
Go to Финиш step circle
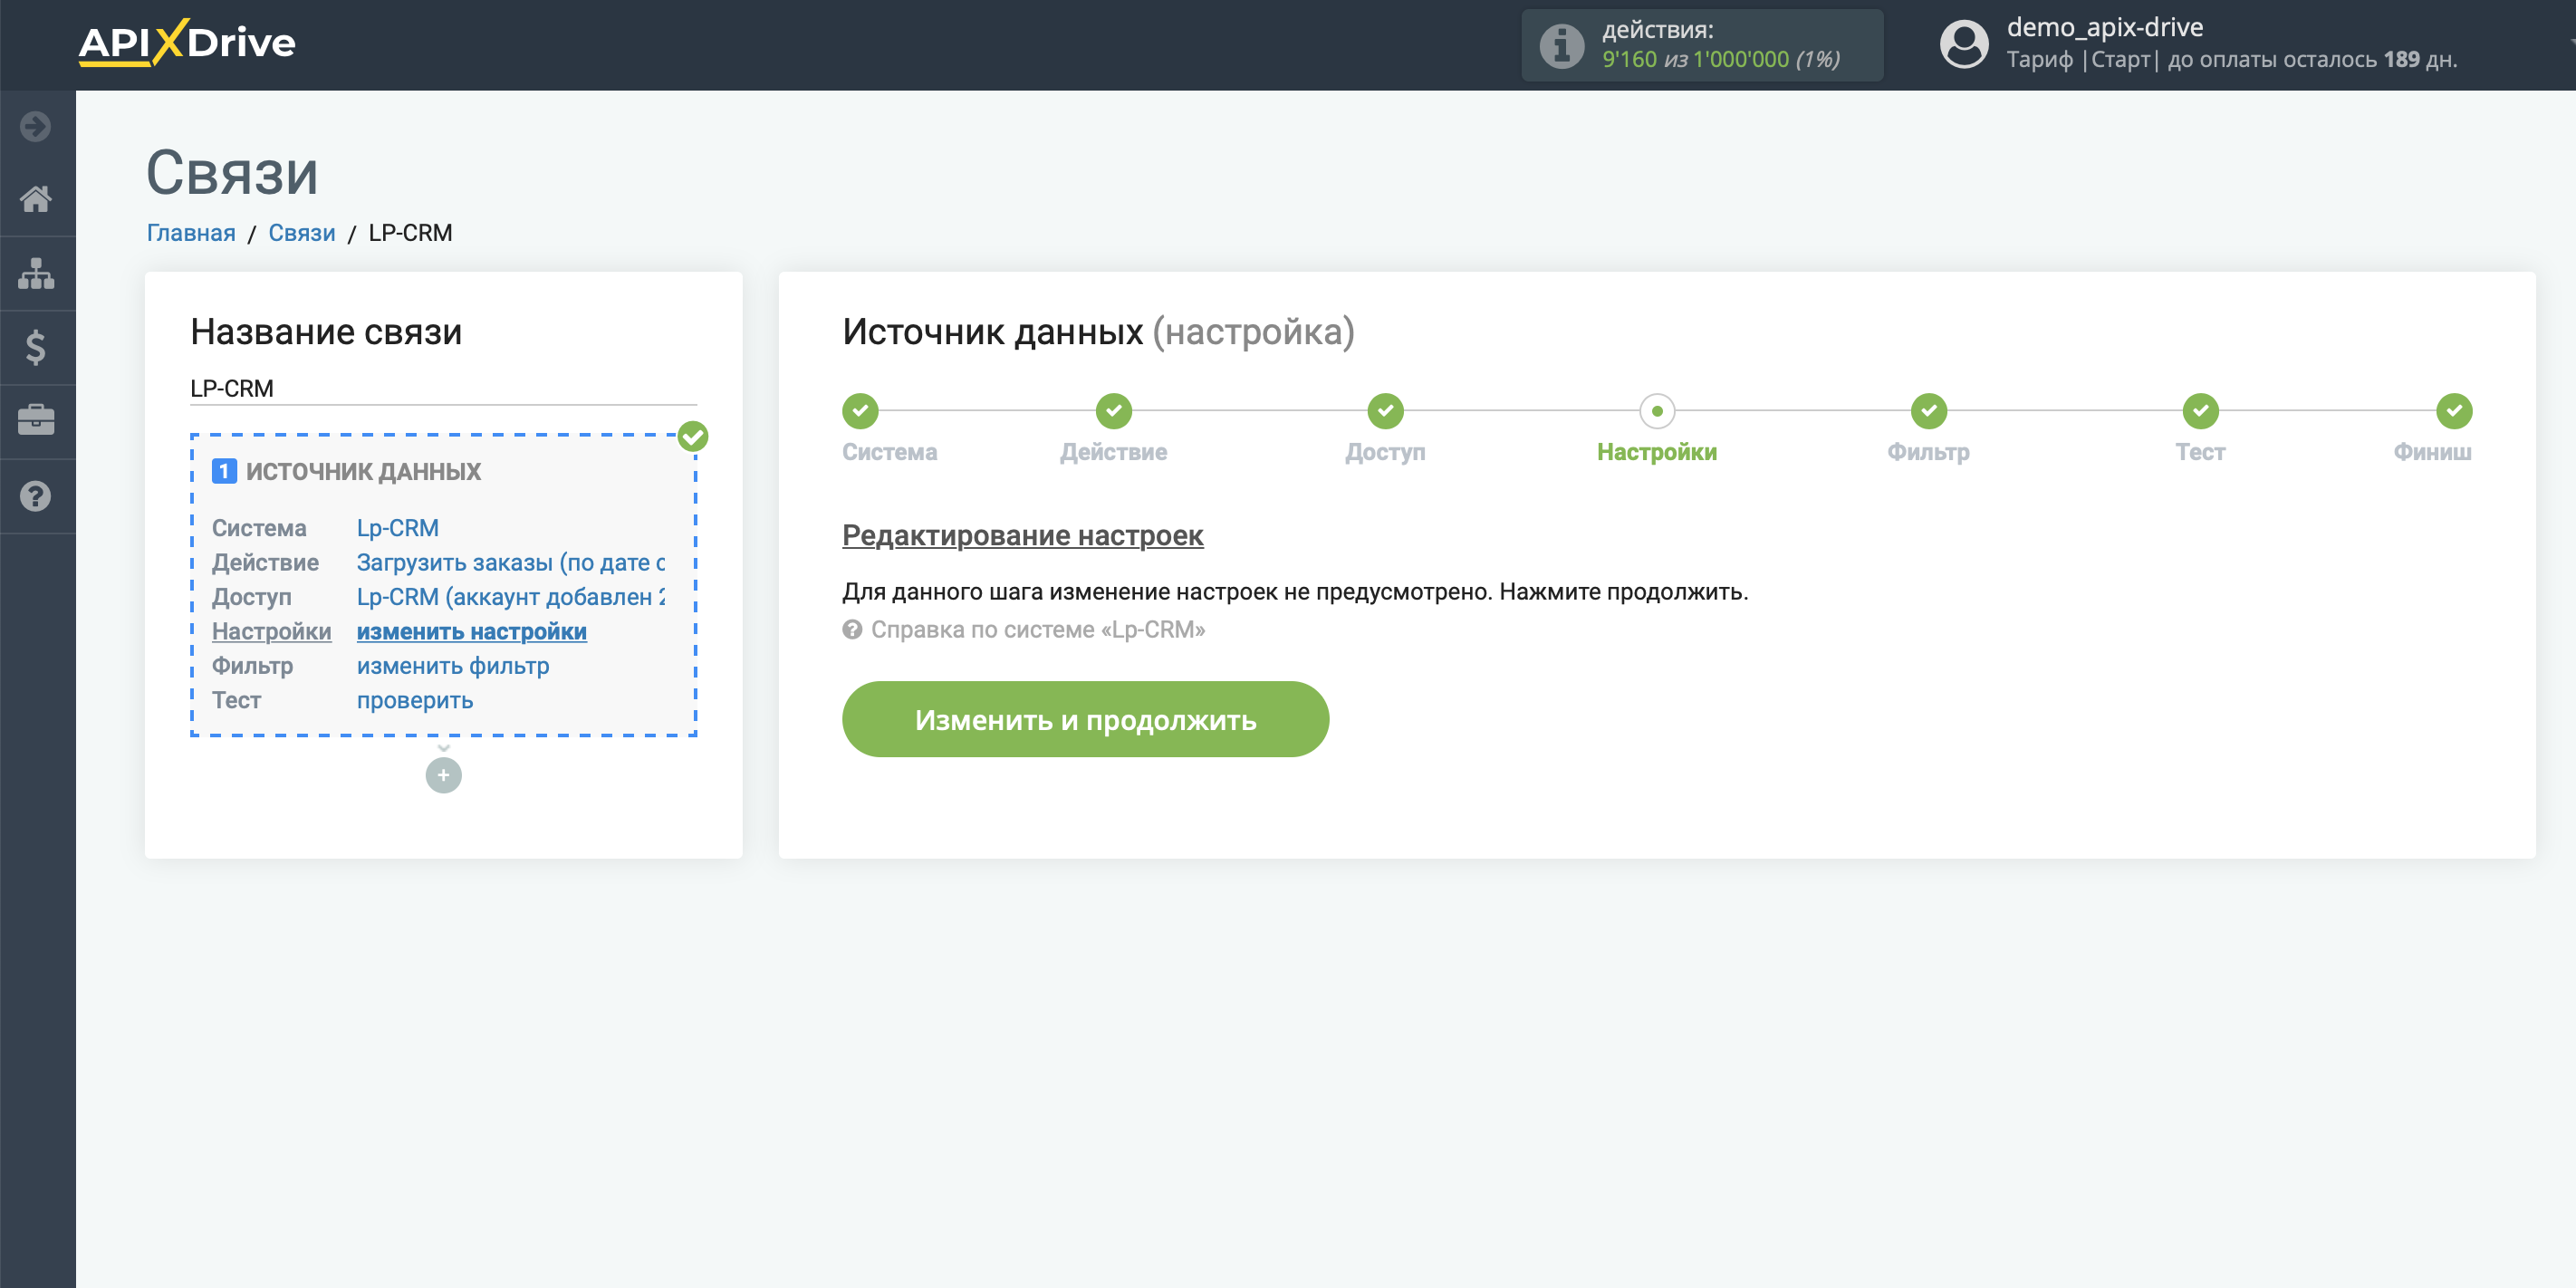coord(2454,410)
